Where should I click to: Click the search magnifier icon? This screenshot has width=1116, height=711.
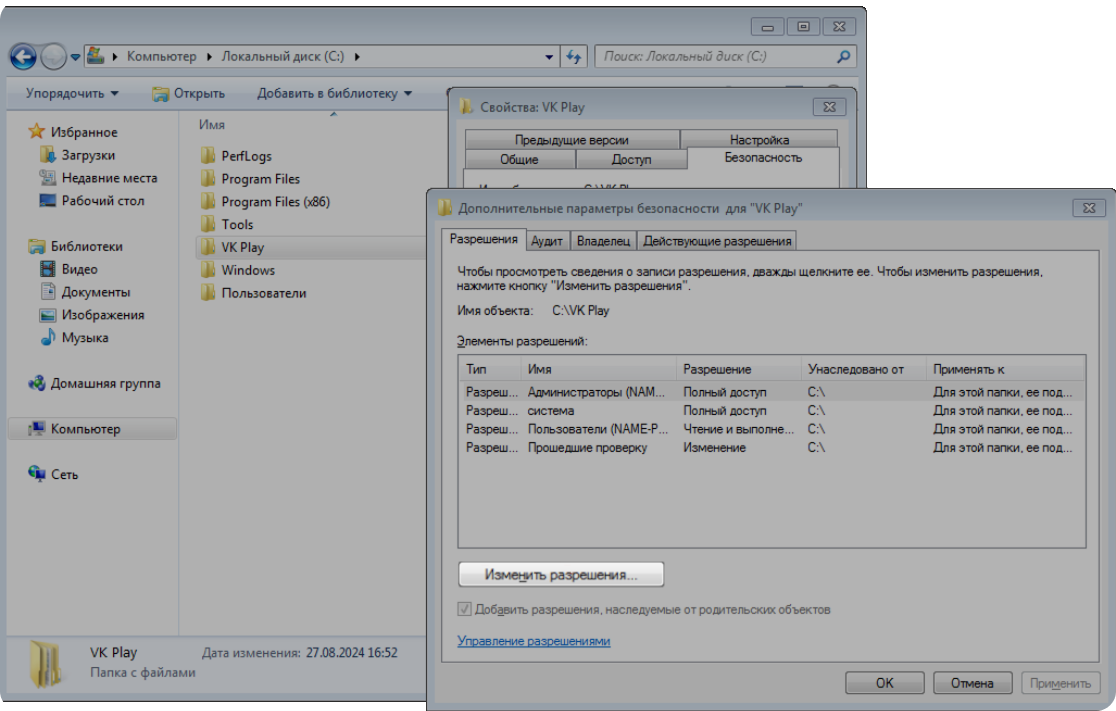coord(845,57)
